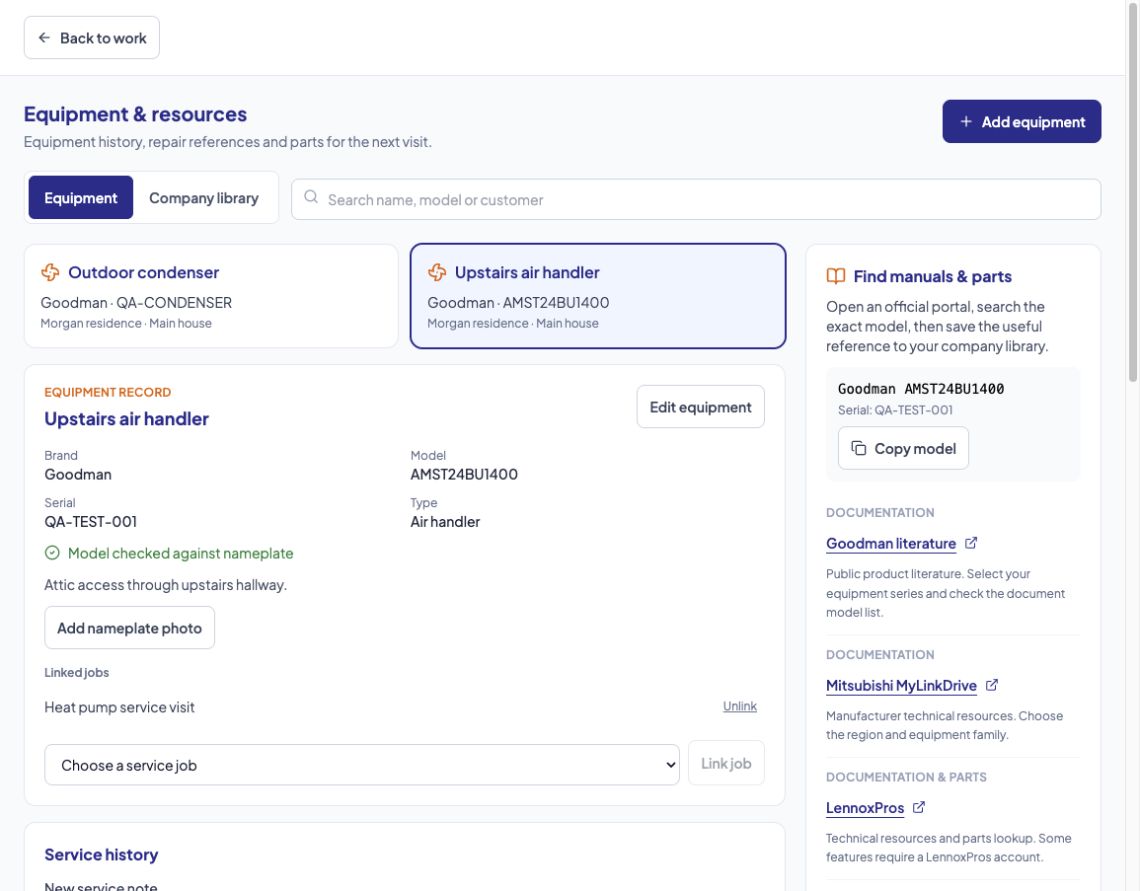The width and height of the screenshot is (1140, 891).
Task: Click Goodman AMST24BU1400 text in manuals panel
Action: (x=920, y=389)
